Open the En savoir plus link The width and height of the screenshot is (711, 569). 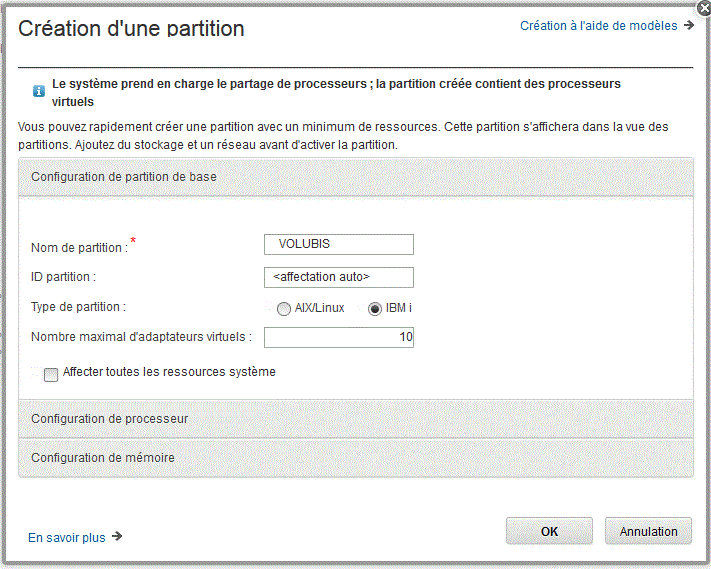coord(67,538)
